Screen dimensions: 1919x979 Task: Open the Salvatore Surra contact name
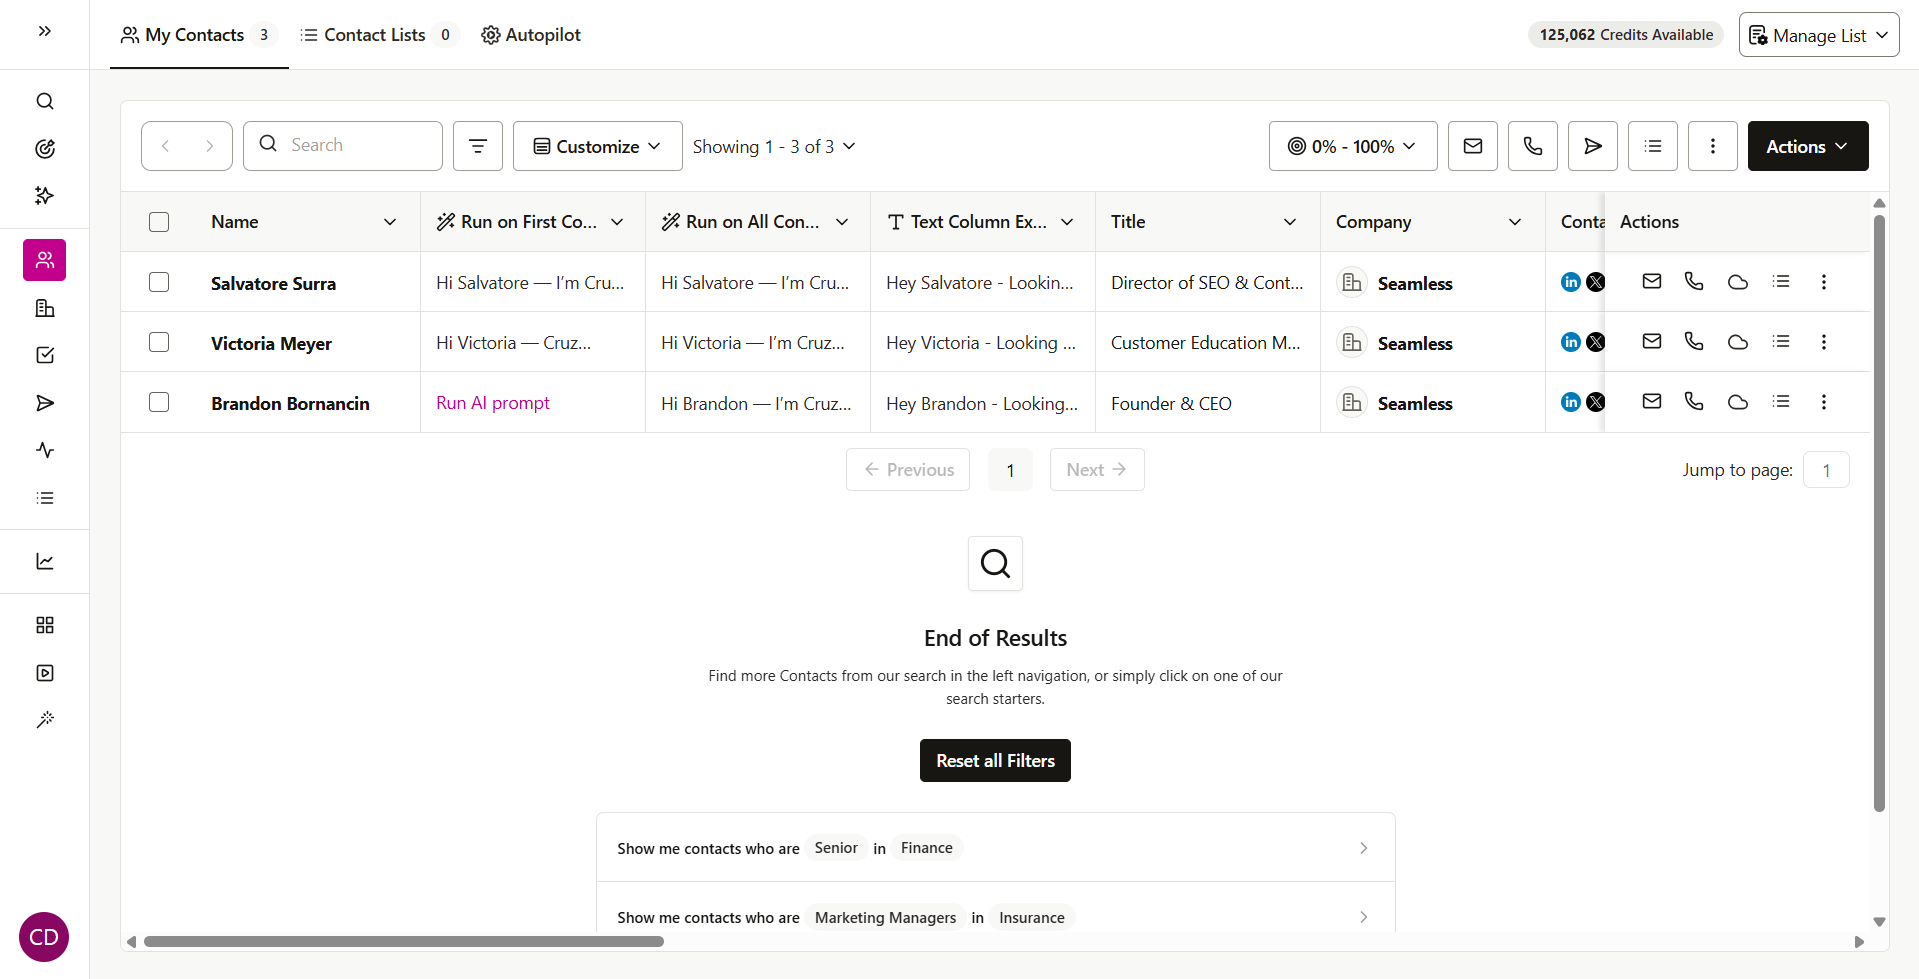[273, 283]
